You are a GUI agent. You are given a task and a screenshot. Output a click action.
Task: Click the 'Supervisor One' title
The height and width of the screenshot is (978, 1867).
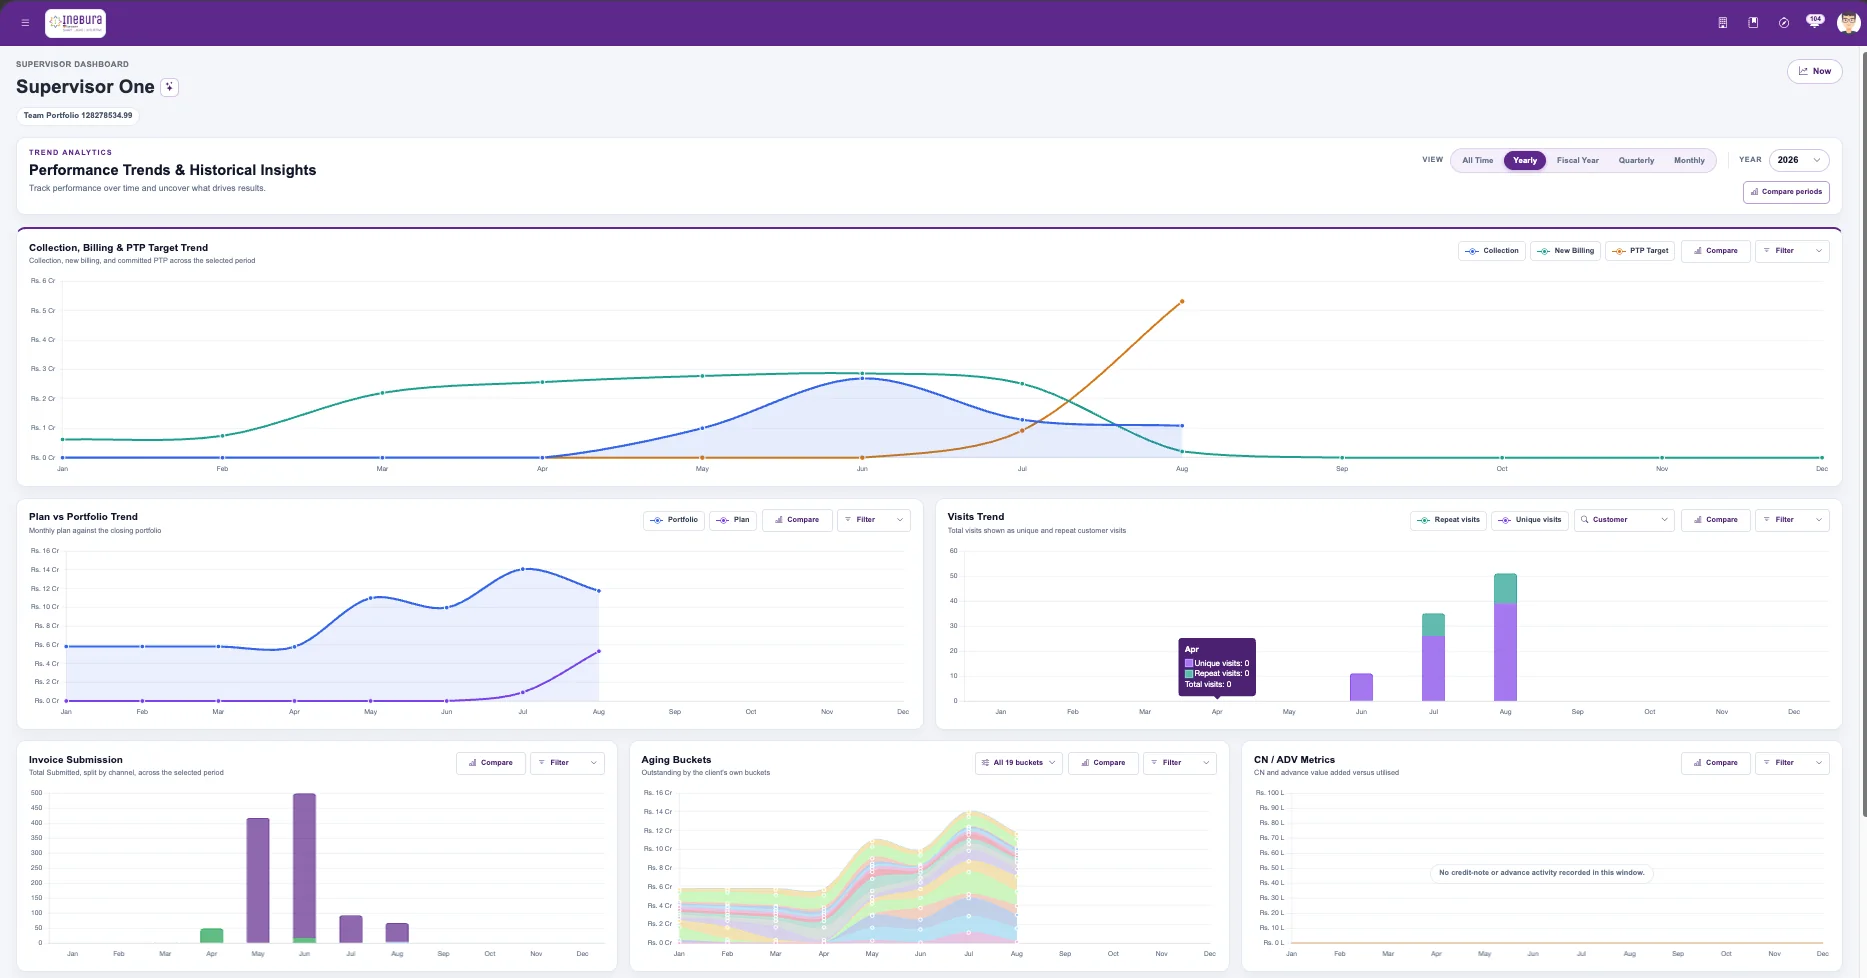[85, 87]
